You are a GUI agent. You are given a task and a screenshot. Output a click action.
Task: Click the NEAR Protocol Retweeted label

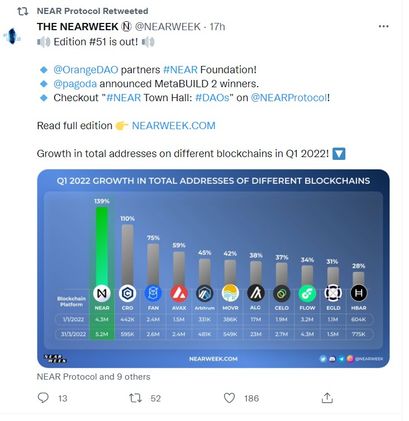click(93, 11)
